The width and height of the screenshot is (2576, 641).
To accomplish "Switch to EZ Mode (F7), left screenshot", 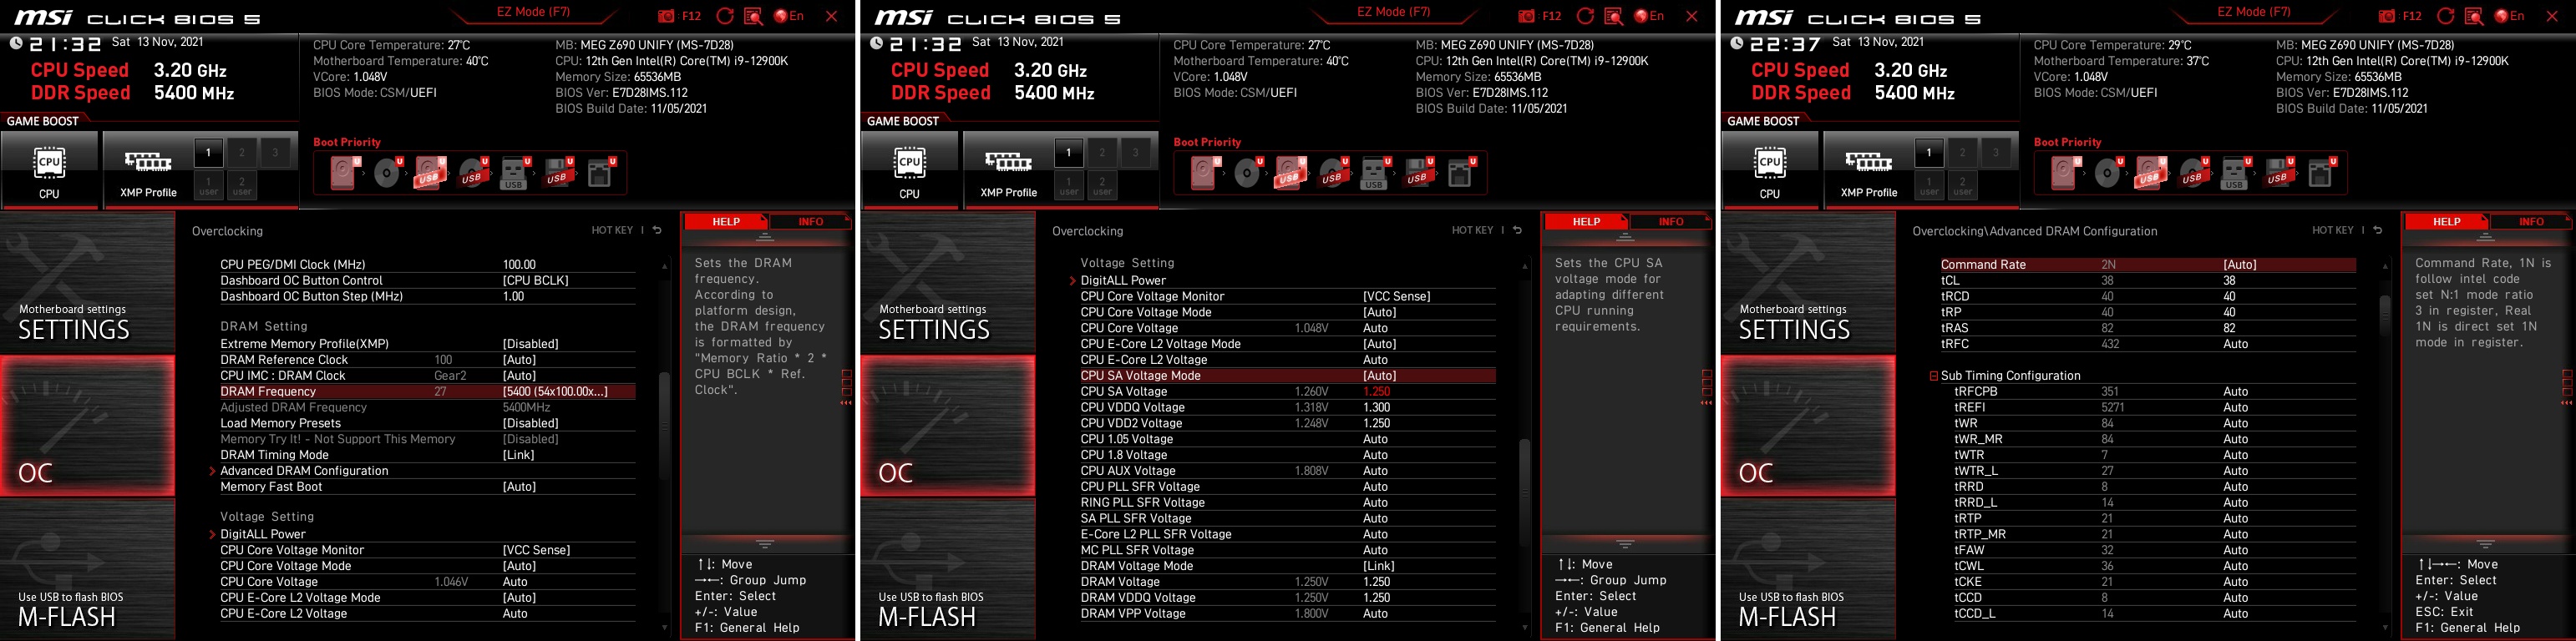I will click(x=533, y=12).
